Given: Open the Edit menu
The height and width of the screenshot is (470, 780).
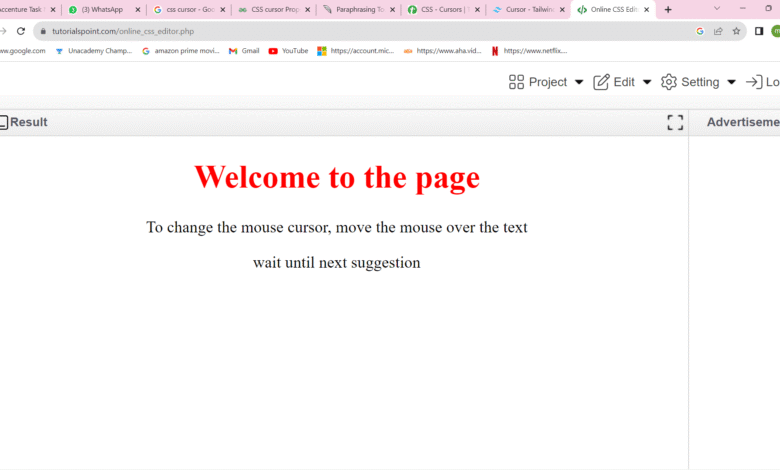Looking at the screenshot, I should point(622,82).
